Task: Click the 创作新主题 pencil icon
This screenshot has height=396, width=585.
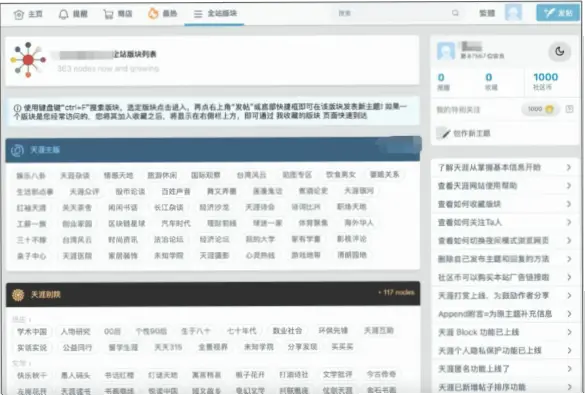Action: coord(444,133)
